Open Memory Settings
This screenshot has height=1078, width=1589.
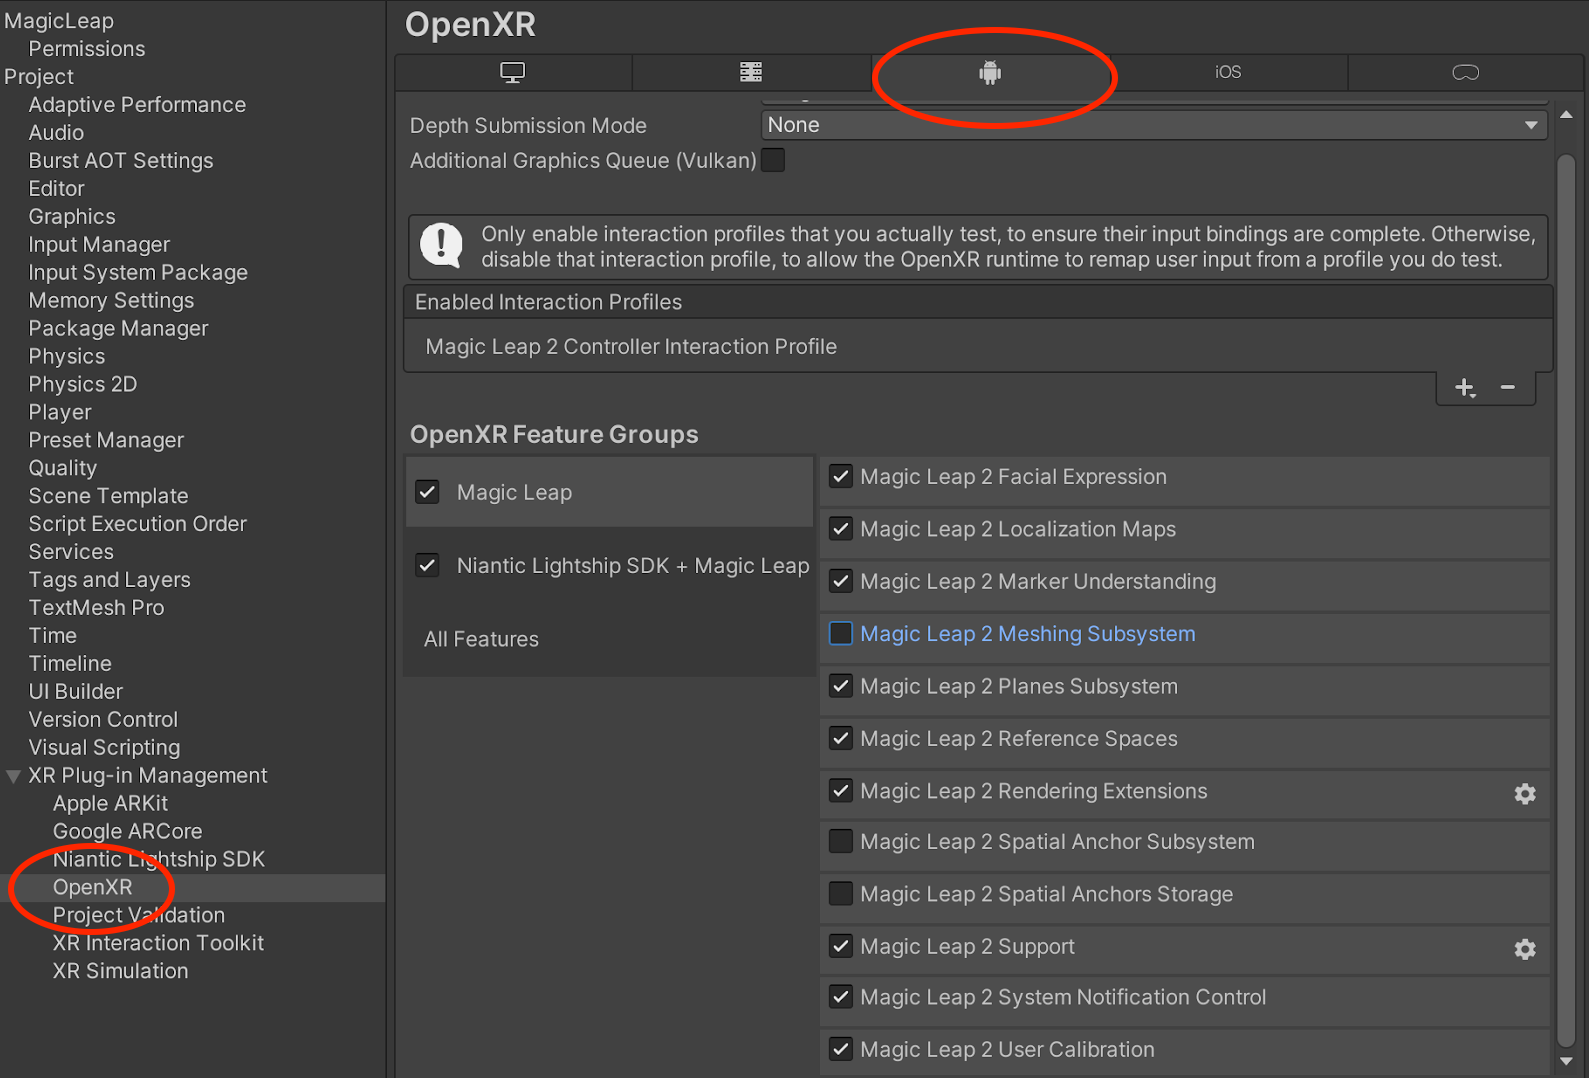pyautogui.click(x=111, y=301)
